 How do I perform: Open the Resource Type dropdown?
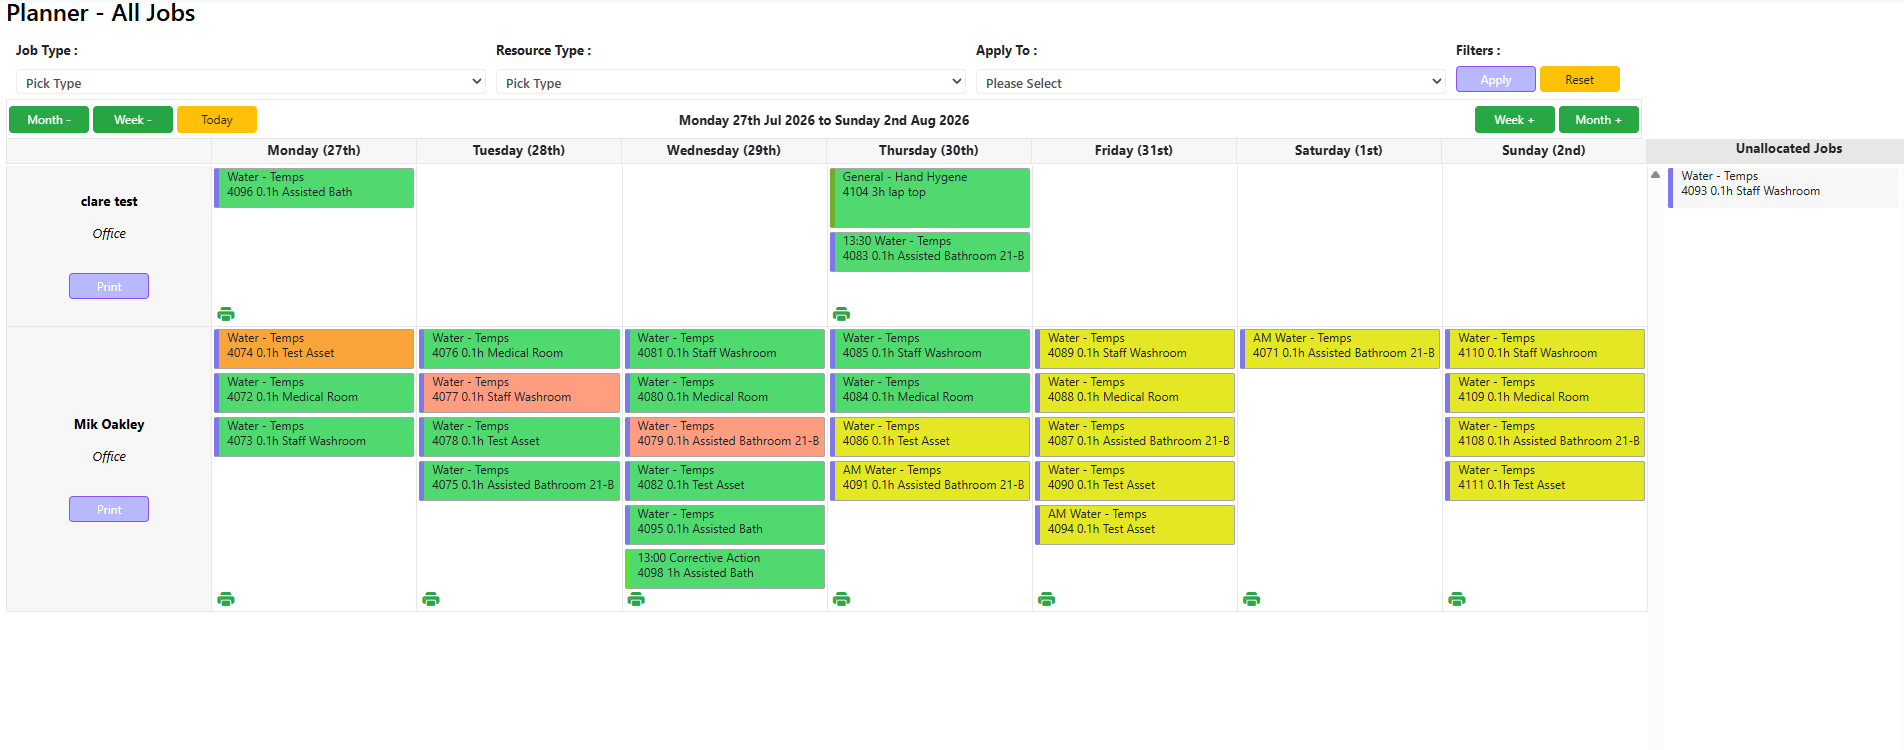click(731, 82)
